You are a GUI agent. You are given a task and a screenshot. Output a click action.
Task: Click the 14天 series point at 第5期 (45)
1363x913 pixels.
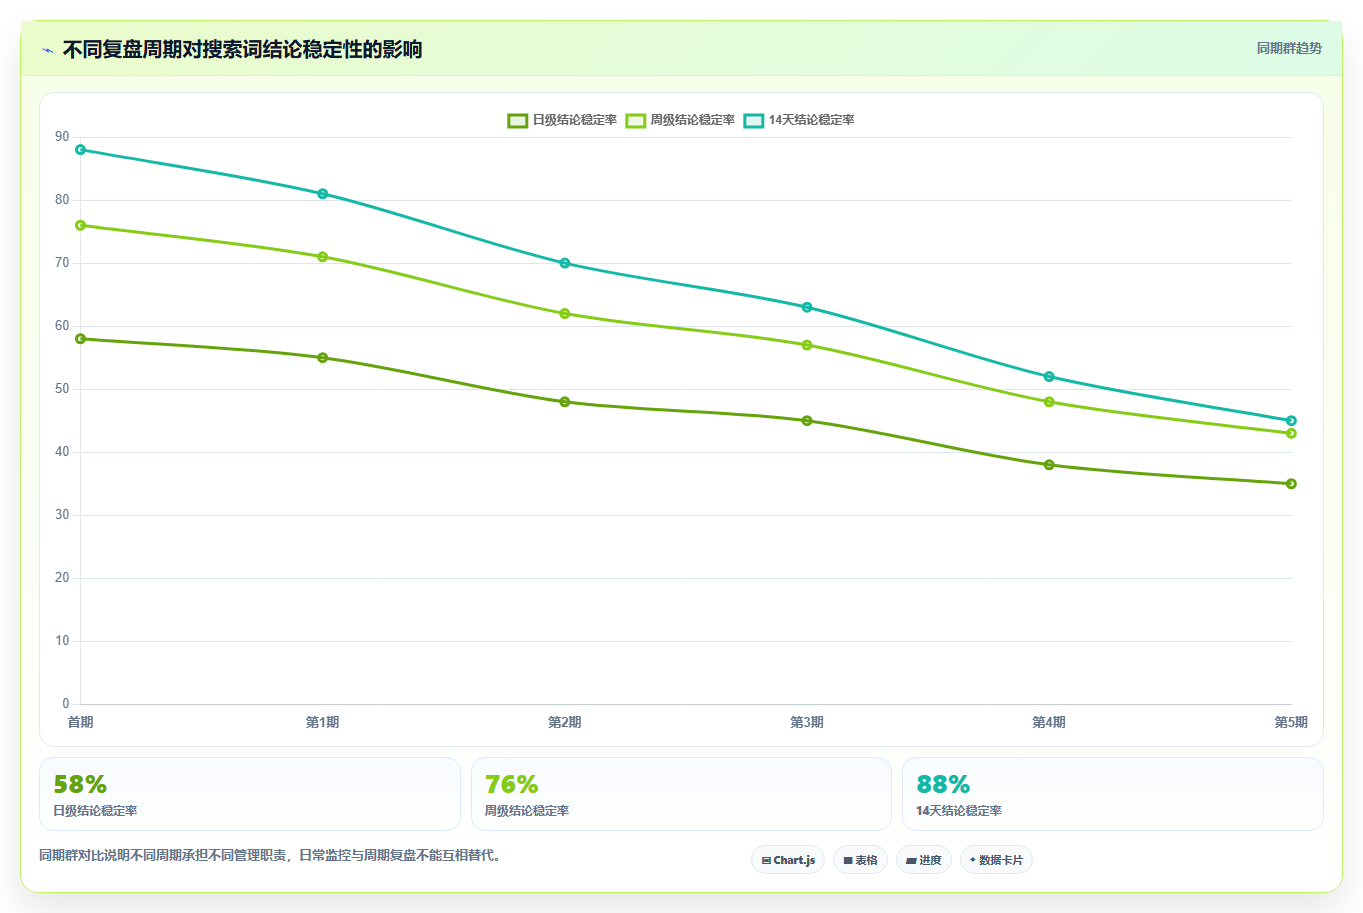1291,421
